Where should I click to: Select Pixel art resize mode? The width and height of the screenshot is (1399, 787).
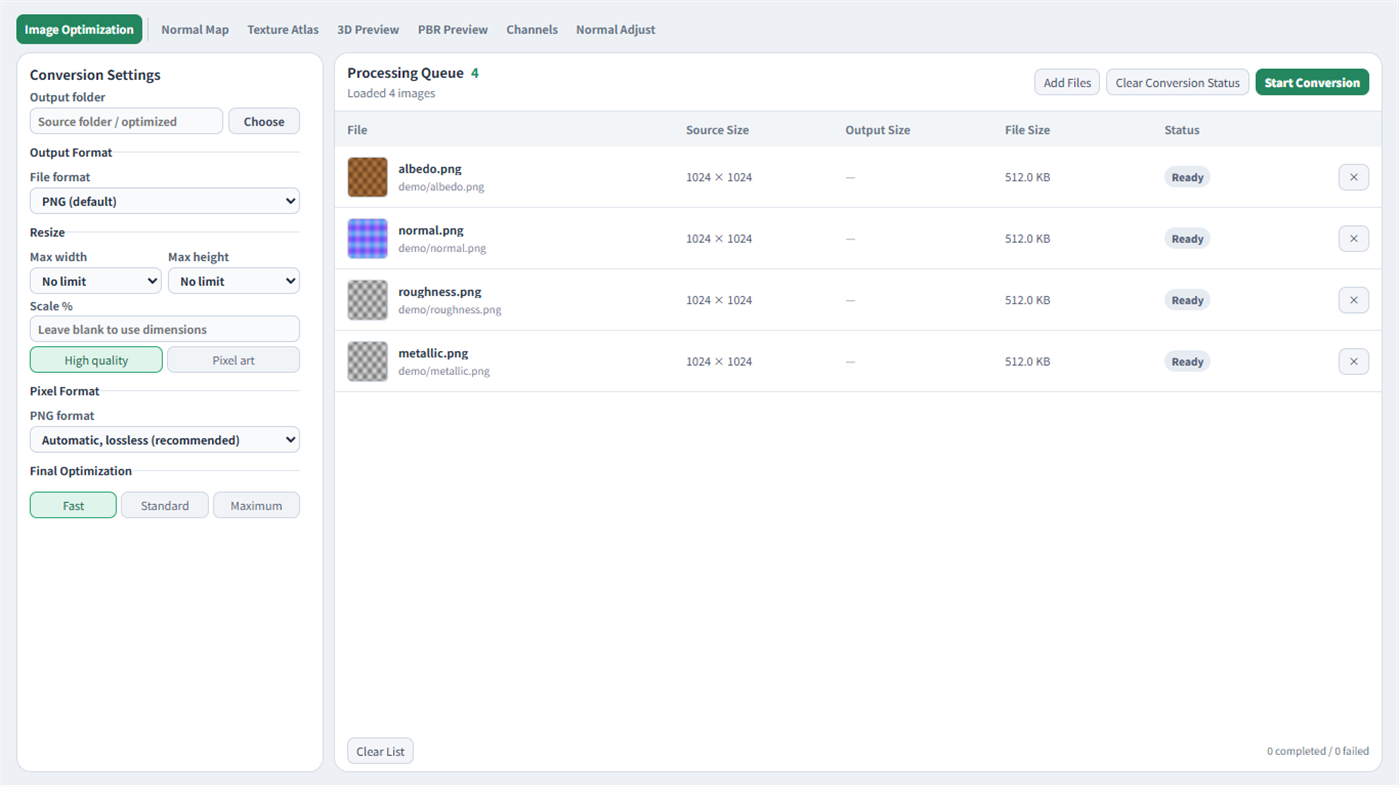(233, 360)
